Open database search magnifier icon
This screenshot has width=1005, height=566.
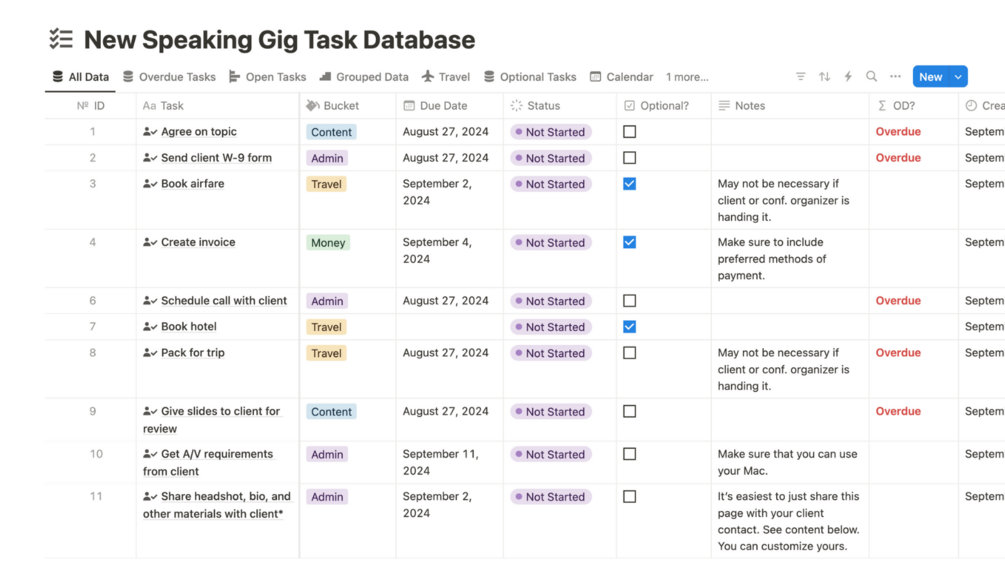[871, 77]
